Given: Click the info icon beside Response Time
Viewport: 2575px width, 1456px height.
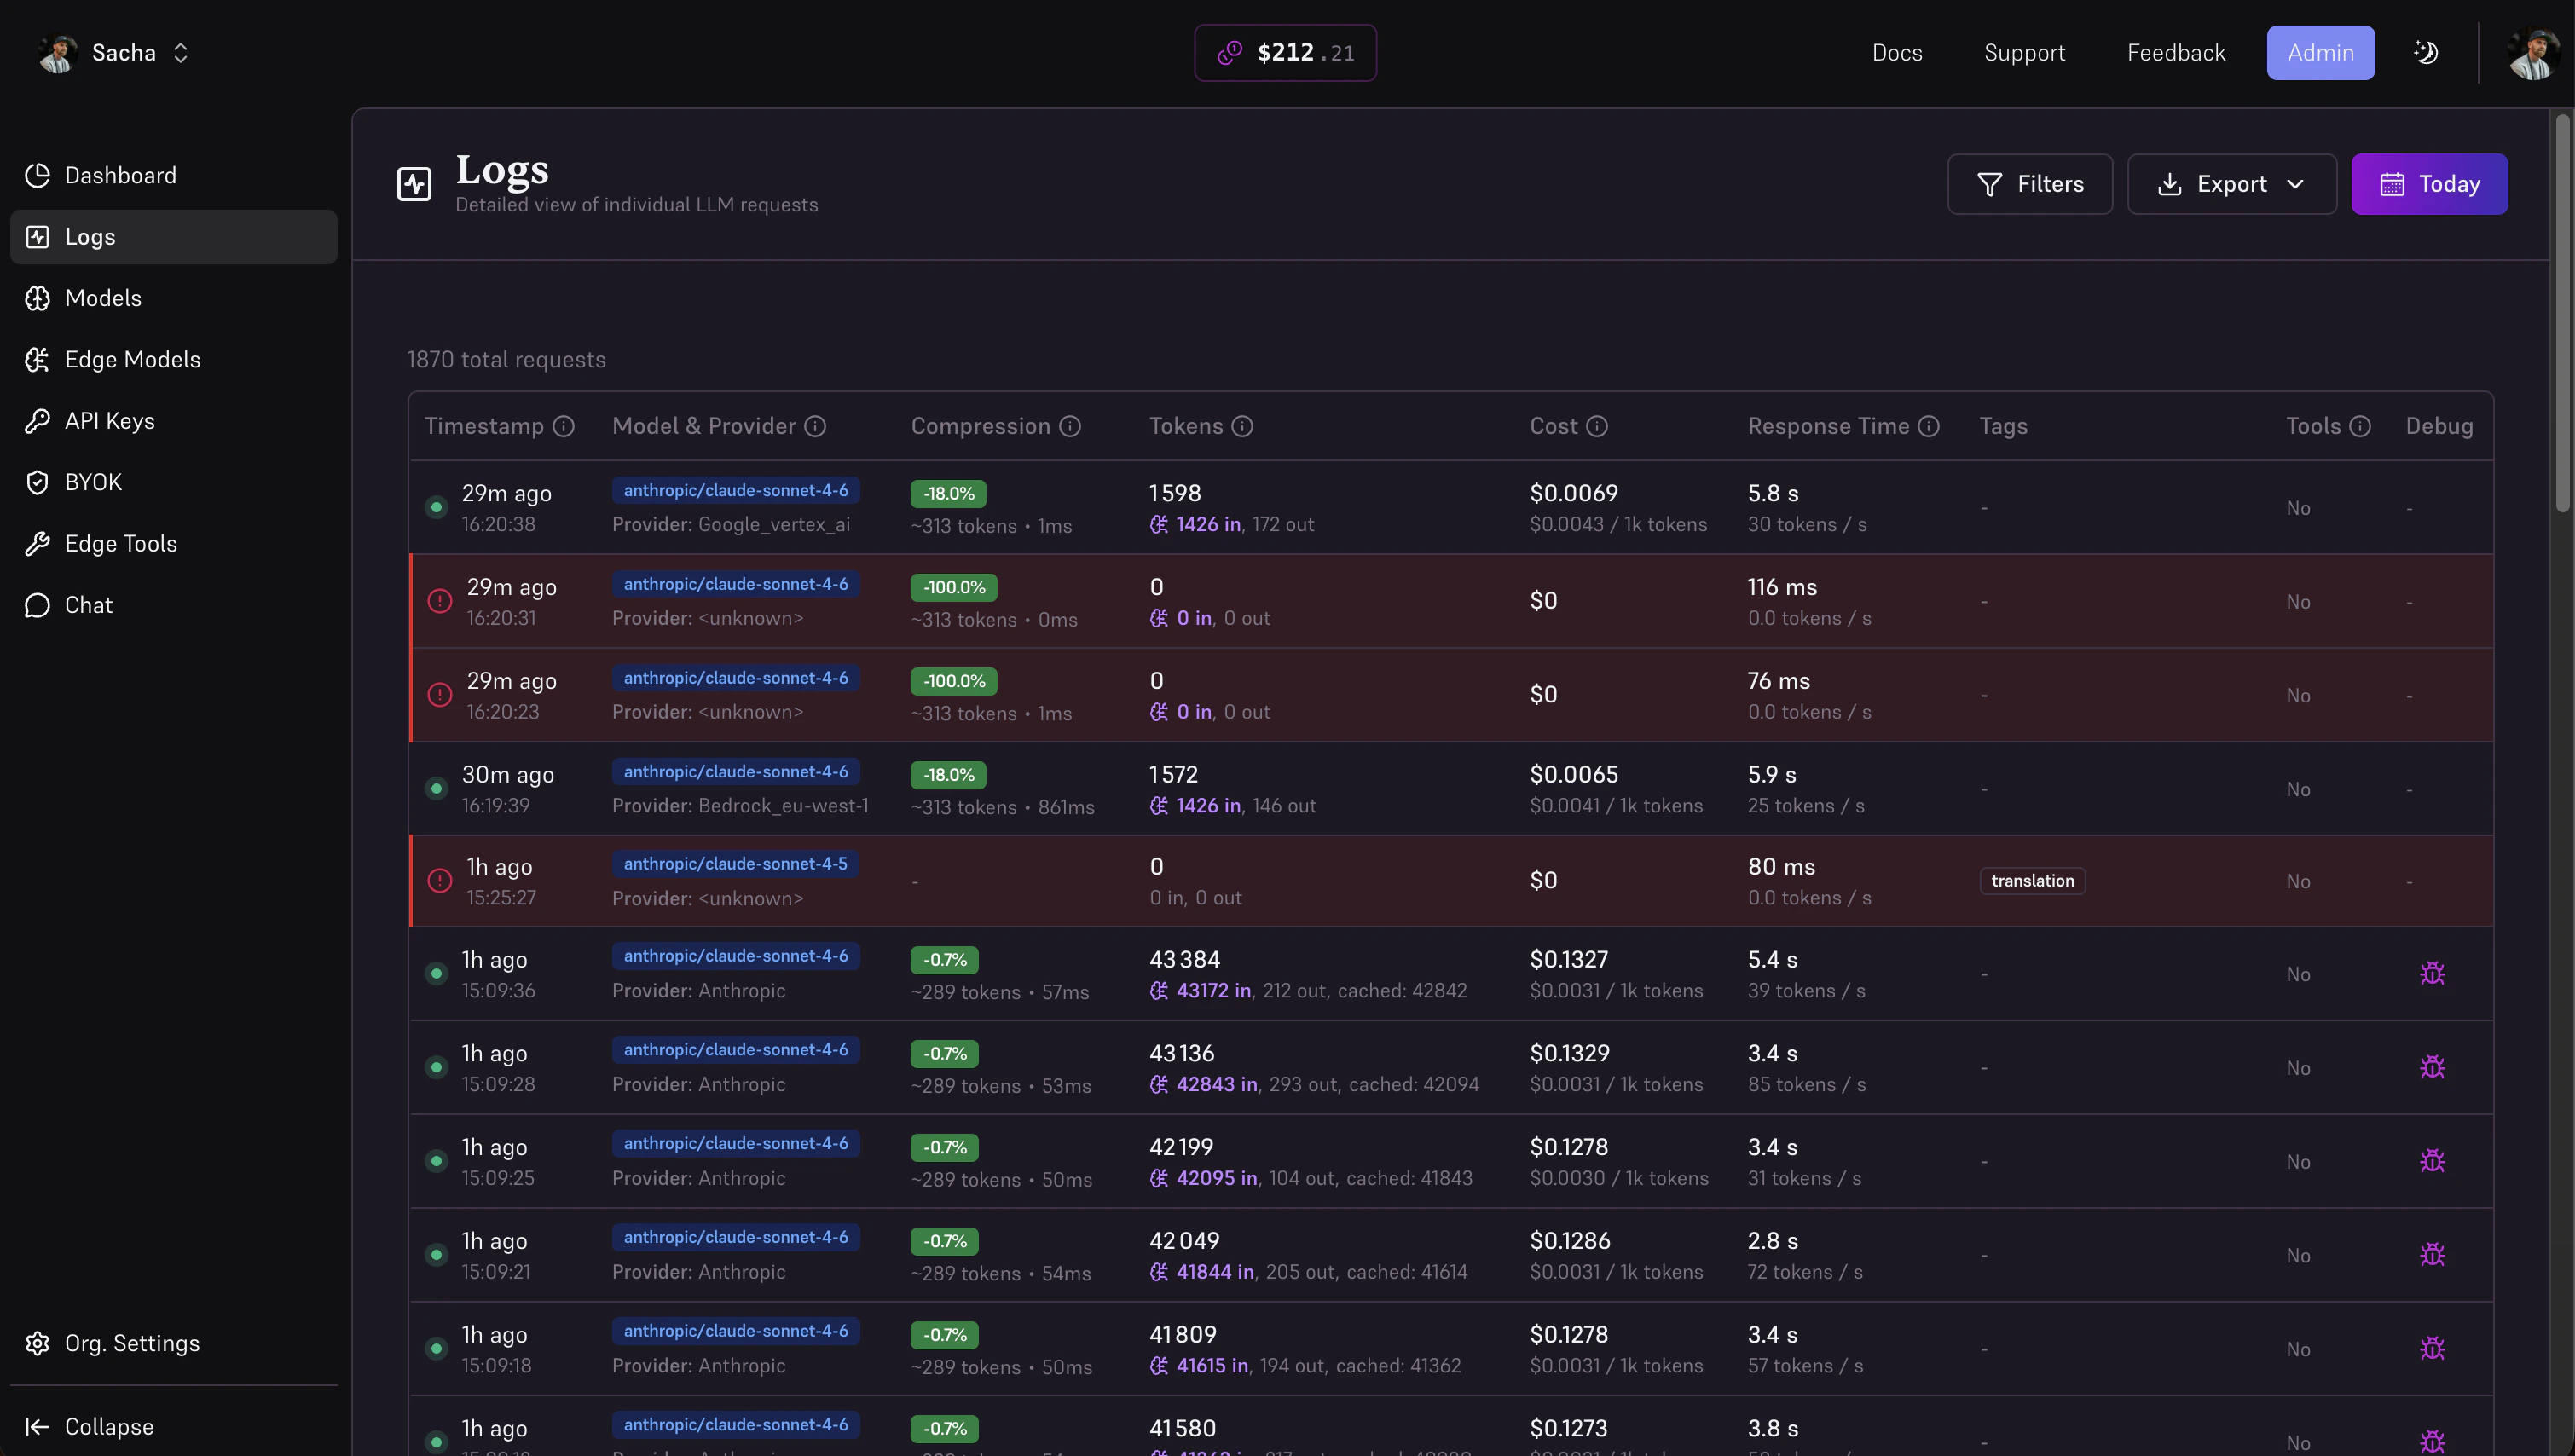Looking at the screenshot, I should pyautogui.click(x=1930, y=426).
